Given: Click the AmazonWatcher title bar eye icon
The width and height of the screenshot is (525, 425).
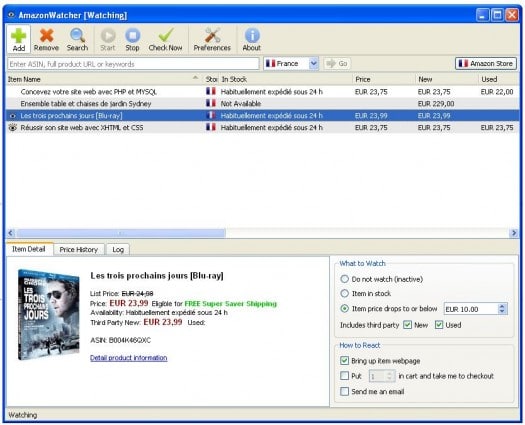Looking at the screenshot, I should (11, 15).
